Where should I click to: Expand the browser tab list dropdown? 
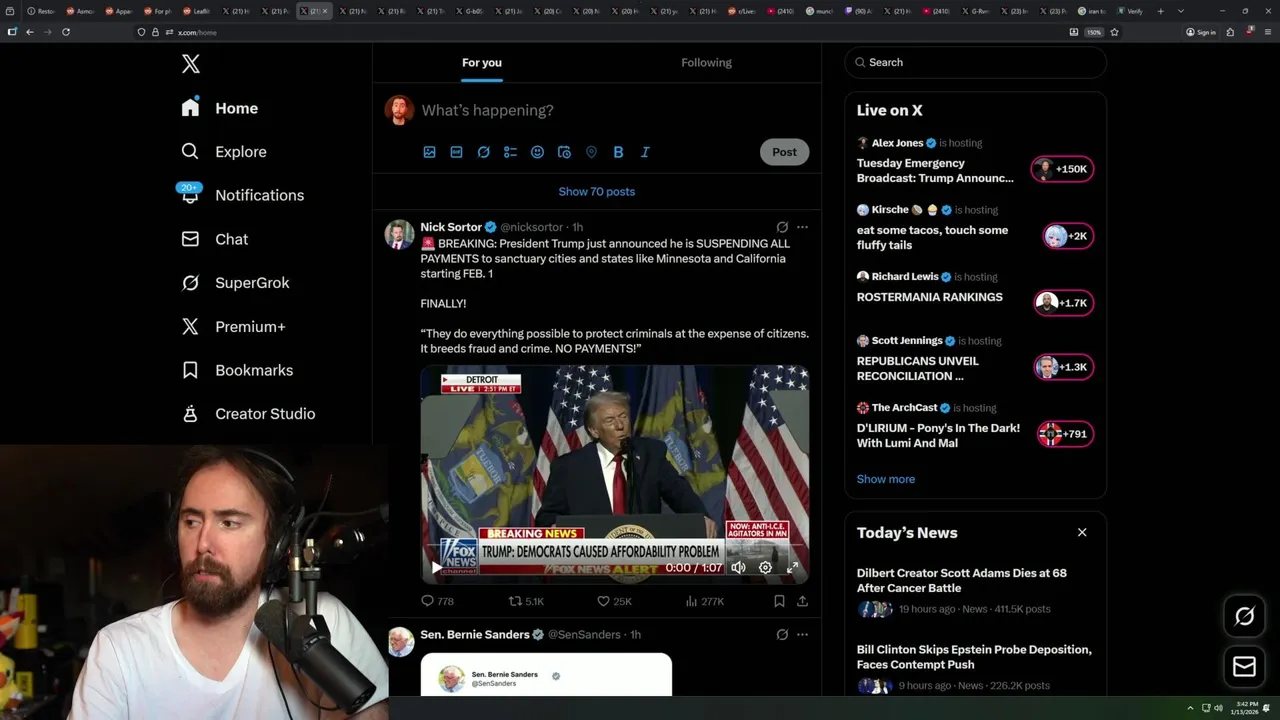click(1181, 11)
